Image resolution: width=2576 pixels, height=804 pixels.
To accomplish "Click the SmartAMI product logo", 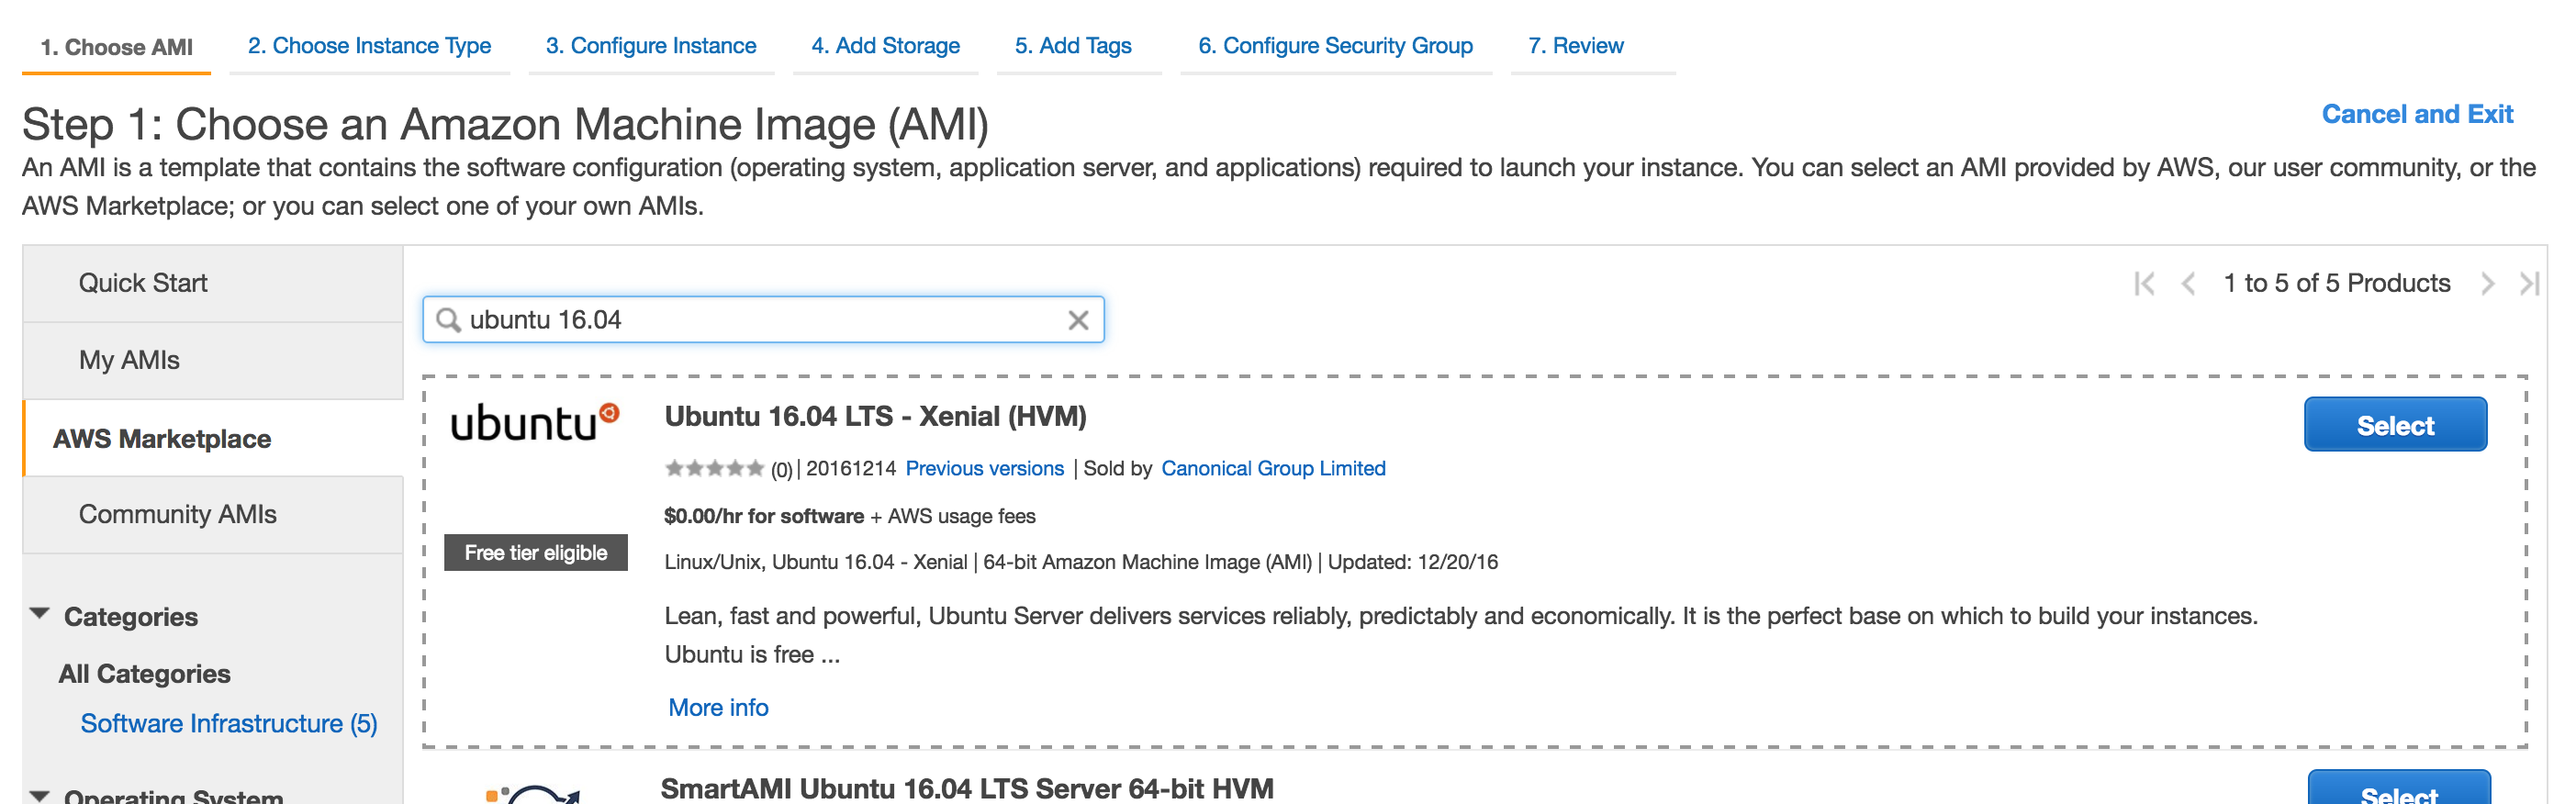I will coord(533,795).
